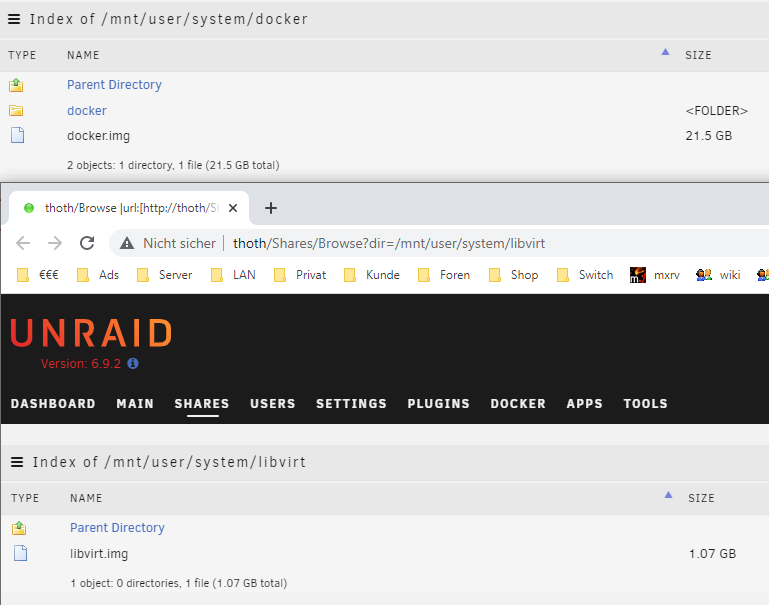The width and height of the screenshot is (769, 605).
Task: Open the USERS menu tab
Action: (x=273, y=403)
